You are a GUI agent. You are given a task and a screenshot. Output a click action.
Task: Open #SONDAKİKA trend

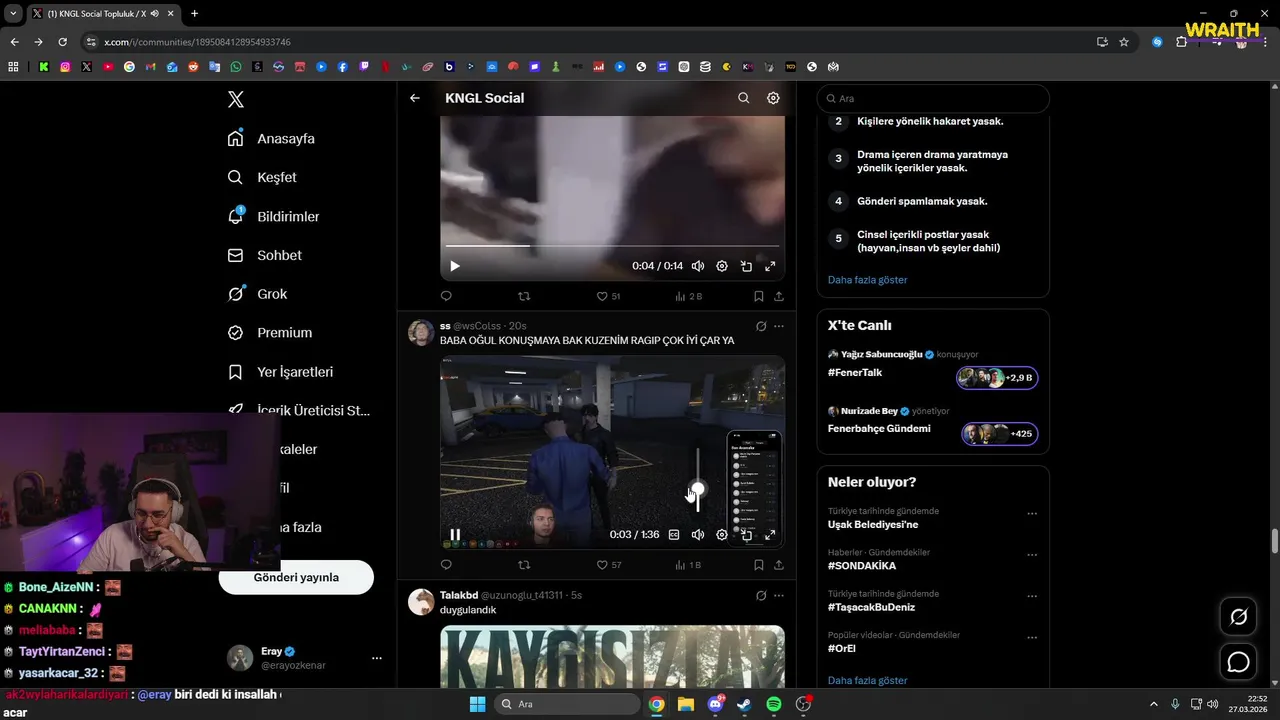[x=862, y=566]
